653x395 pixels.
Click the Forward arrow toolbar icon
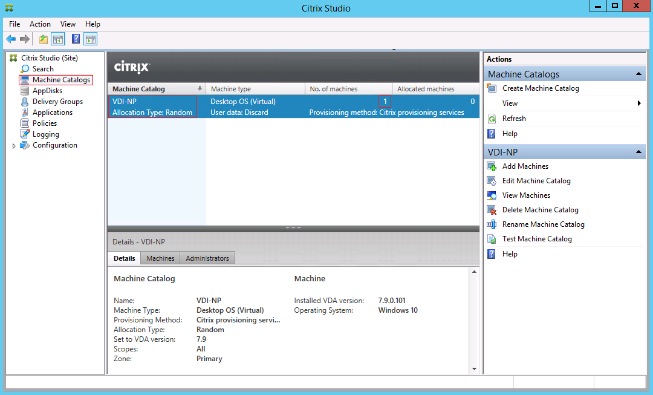tap(25, 39)
